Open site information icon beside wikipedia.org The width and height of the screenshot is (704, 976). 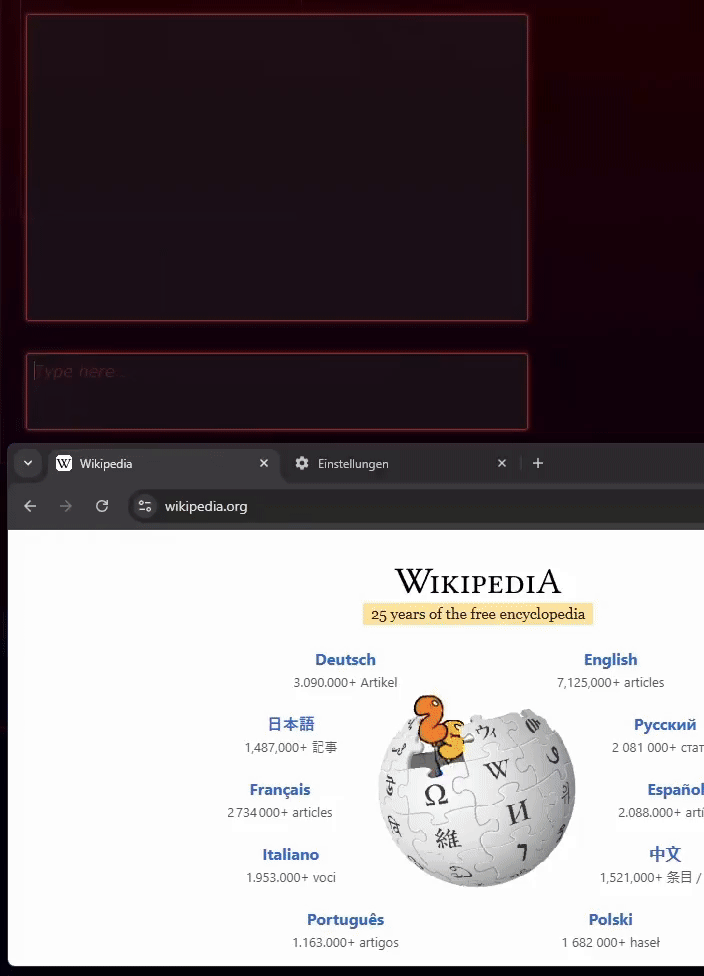coord(145,506)
